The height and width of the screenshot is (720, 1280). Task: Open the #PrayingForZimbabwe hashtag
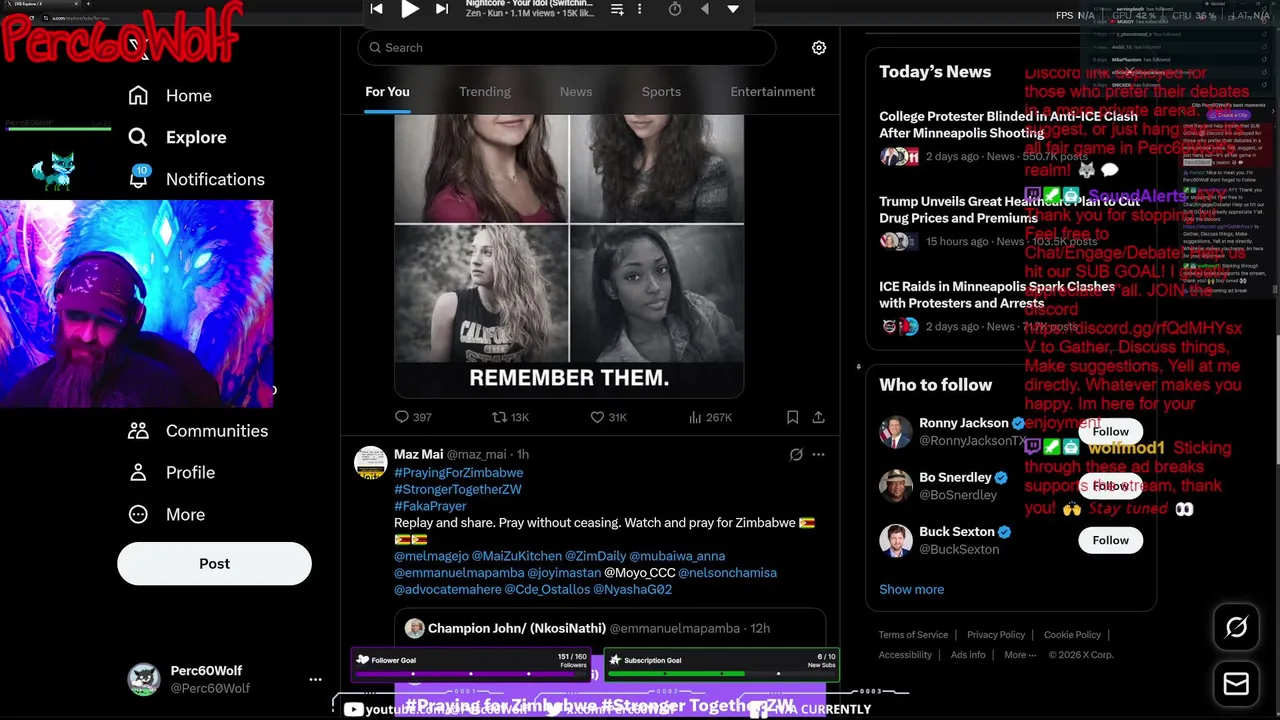click(x=458, y=473)
